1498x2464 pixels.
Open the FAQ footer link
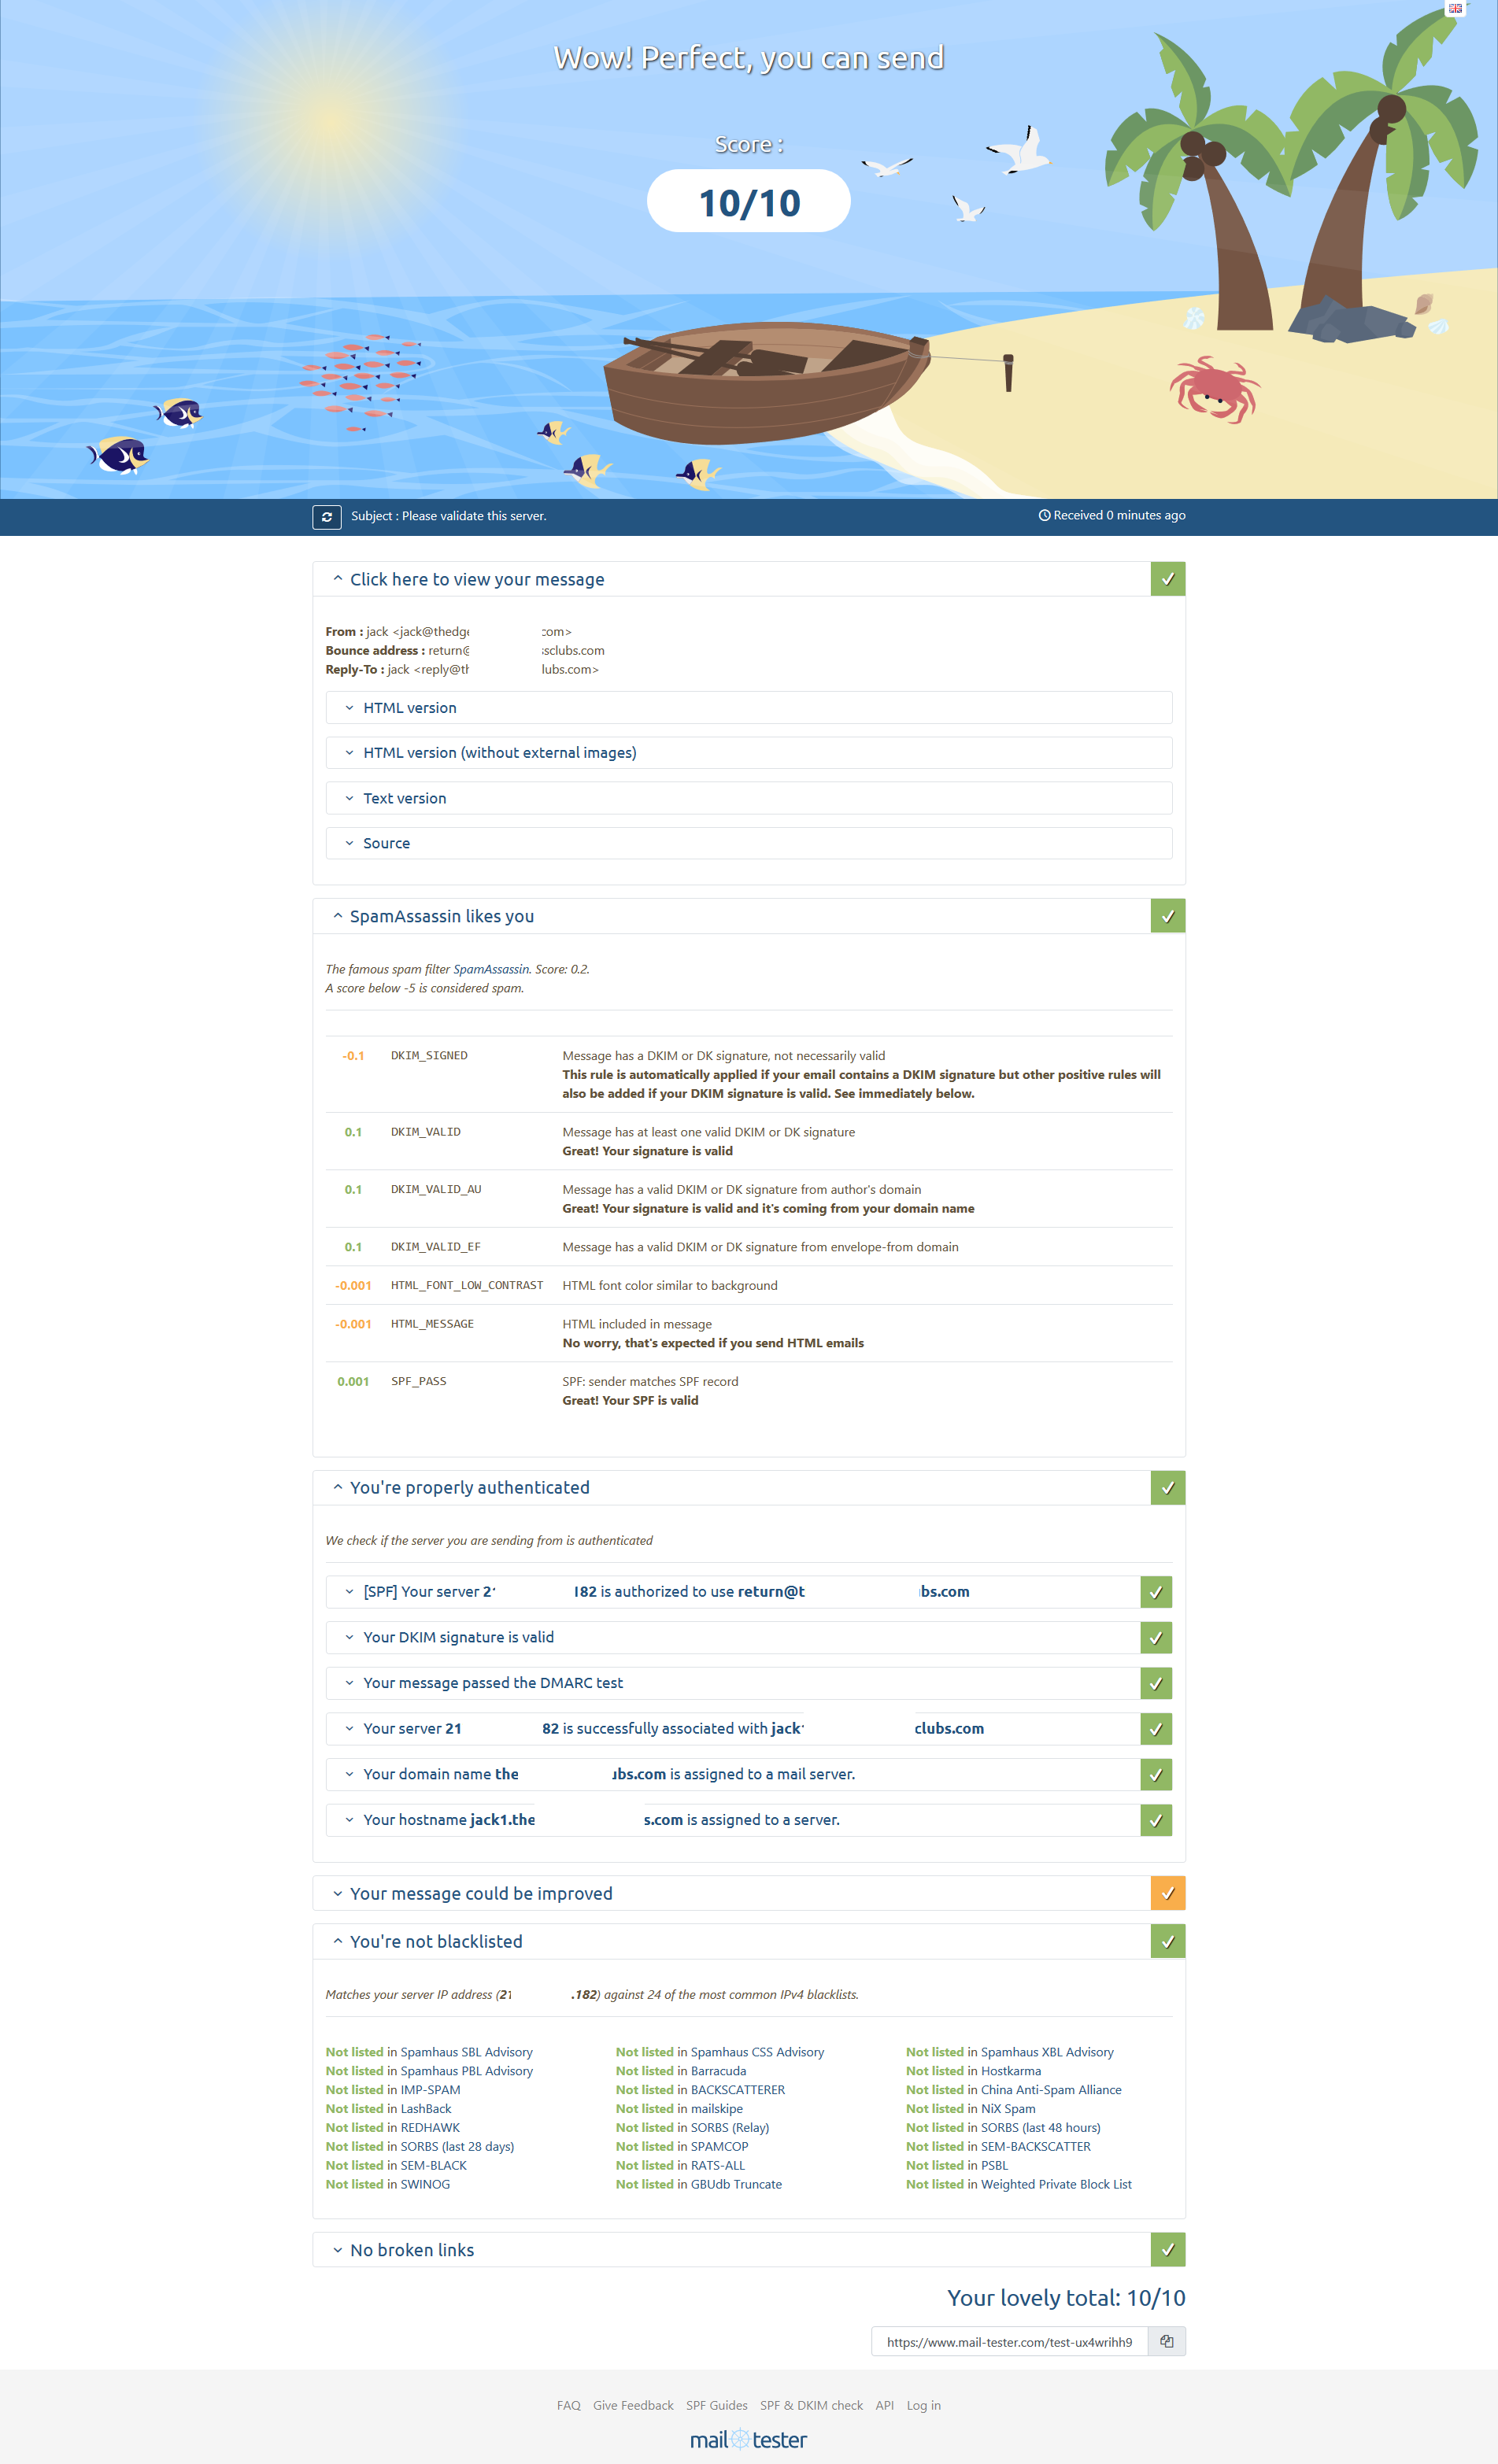(569, 2406)
